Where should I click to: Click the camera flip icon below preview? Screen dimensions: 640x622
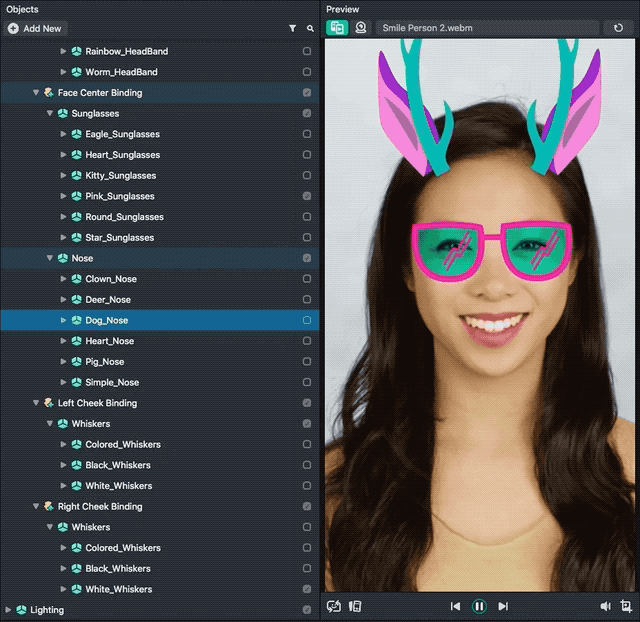tap(334, 606)
